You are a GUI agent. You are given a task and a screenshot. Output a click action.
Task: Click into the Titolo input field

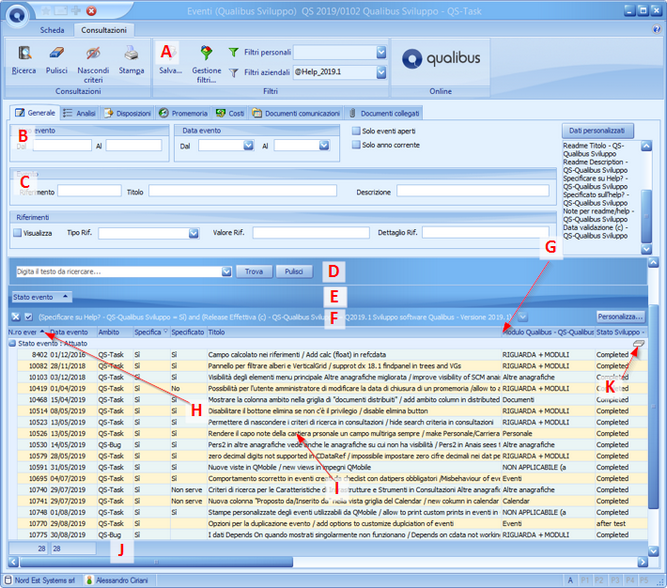[242, 191]
